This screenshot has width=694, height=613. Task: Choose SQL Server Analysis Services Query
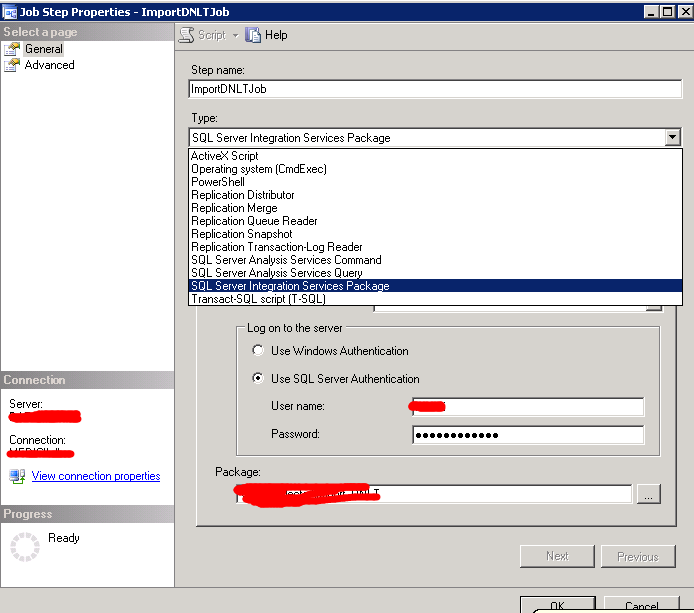[x=436, y=273]
